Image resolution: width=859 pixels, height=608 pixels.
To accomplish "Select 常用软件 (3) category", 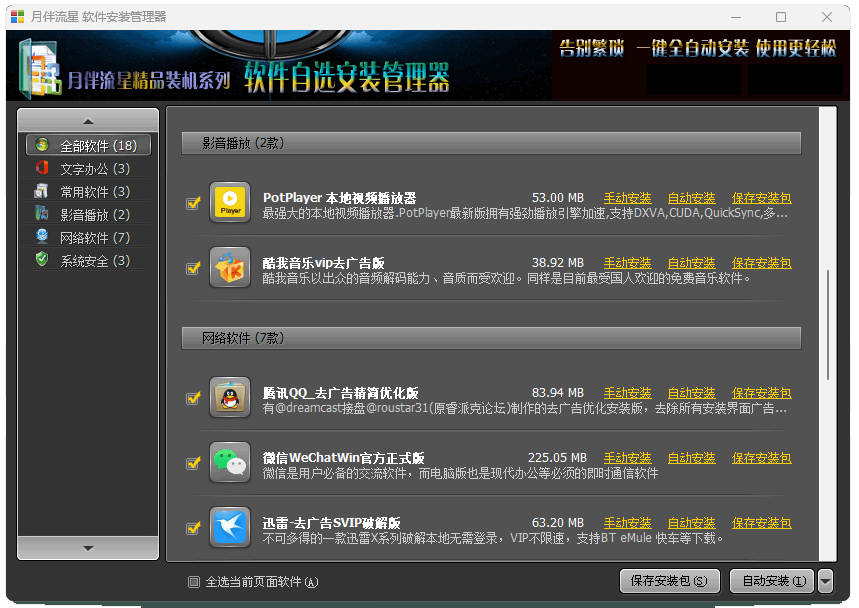I will tap(88, 191).
